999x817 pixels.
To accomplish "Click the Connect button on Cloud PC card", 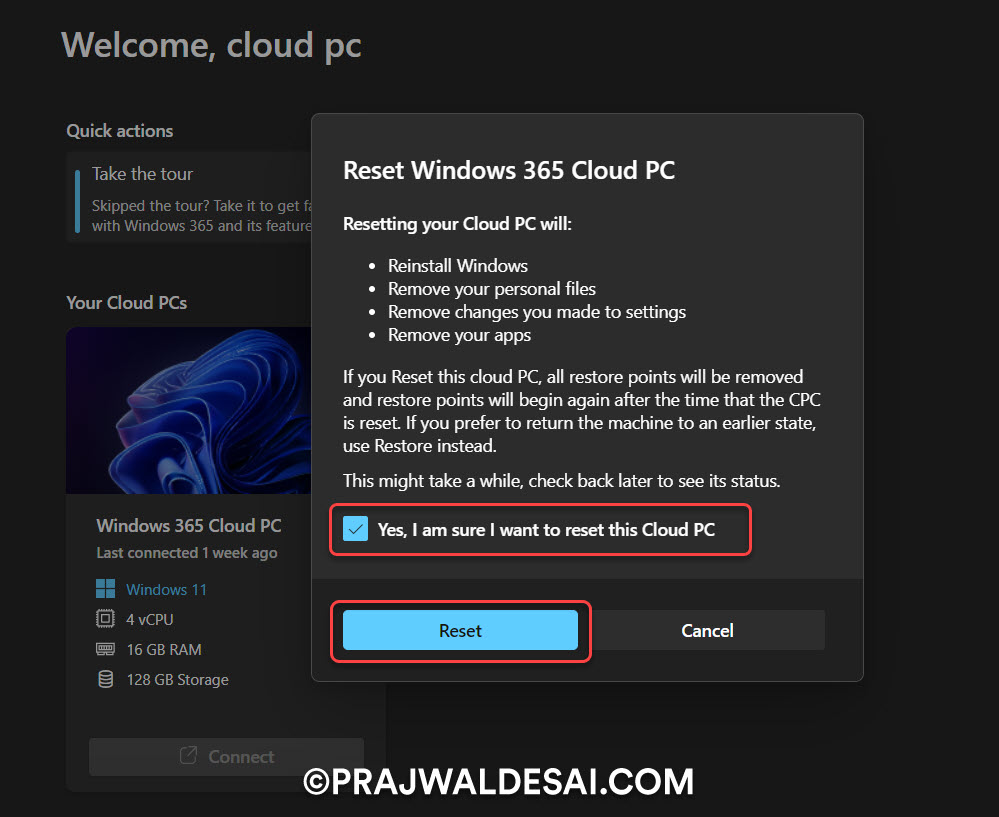I will (226, 756).
